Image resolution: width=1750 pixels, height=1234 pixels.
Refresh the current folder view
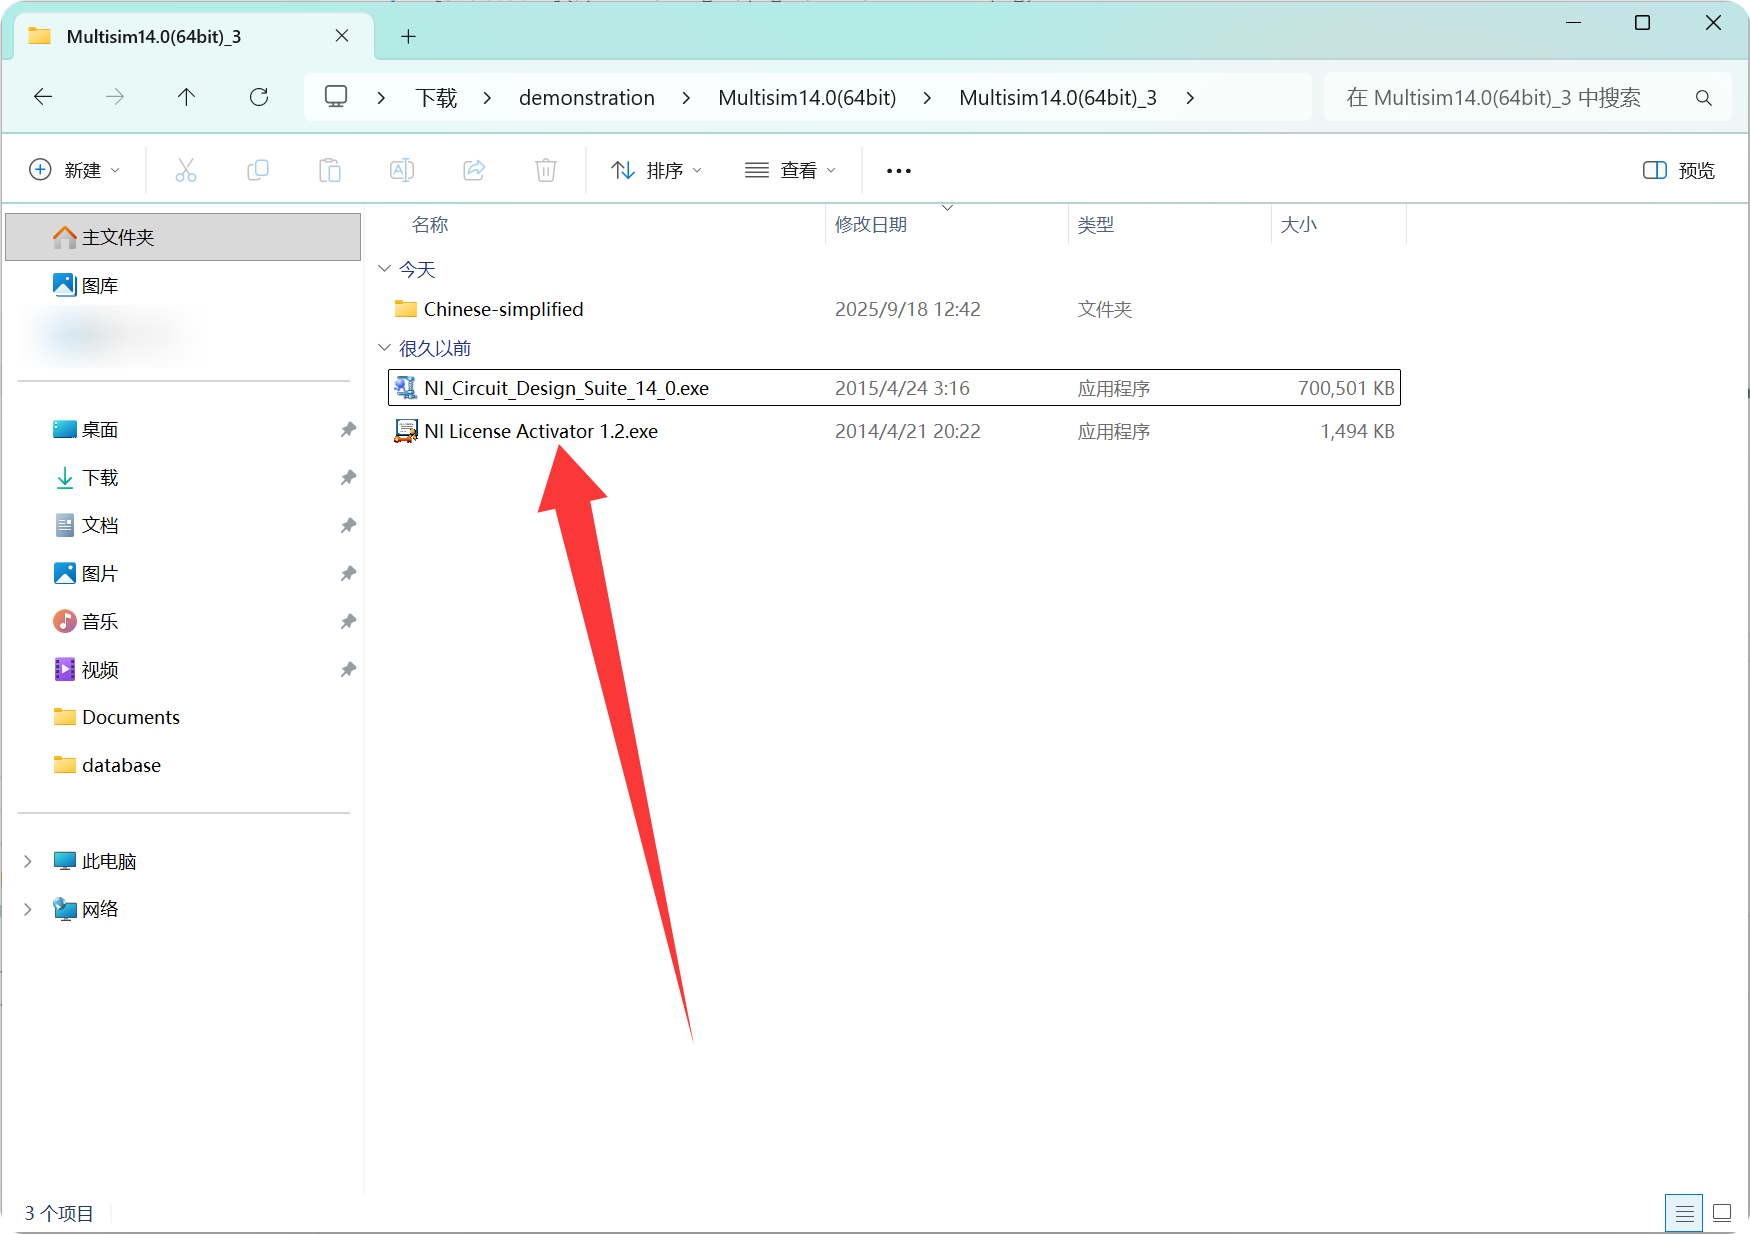click(x=259, y=97)
